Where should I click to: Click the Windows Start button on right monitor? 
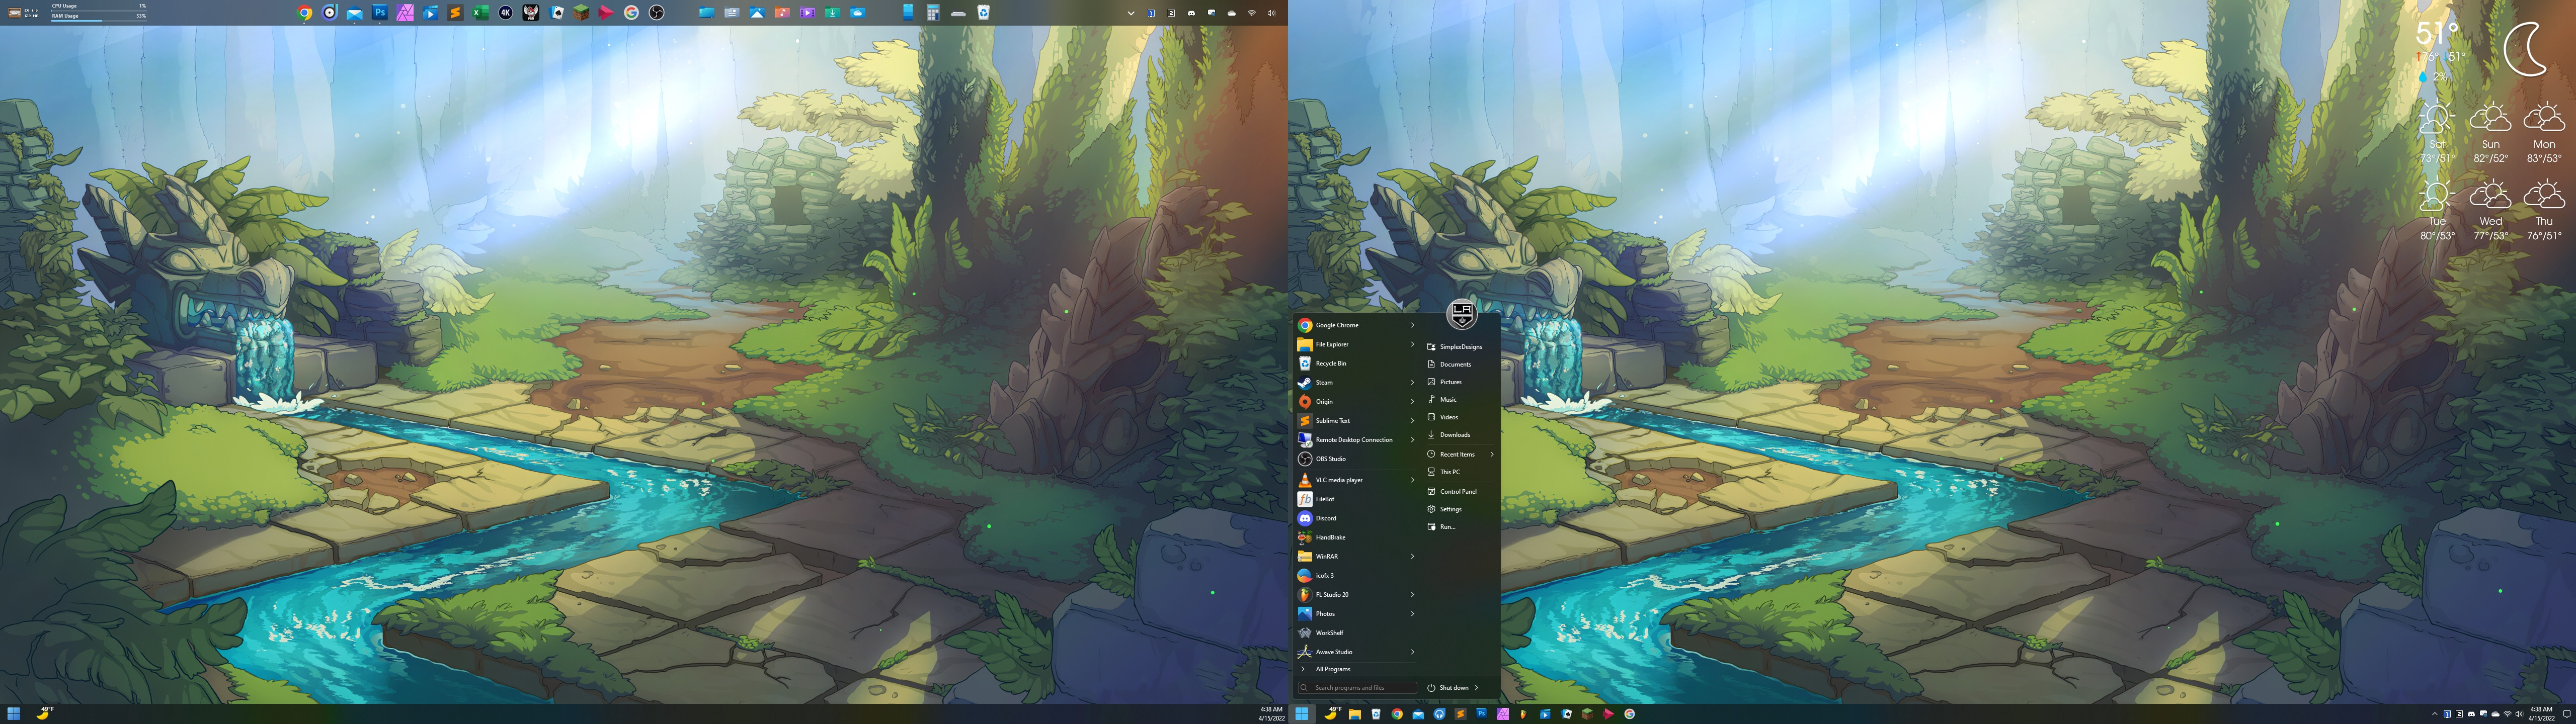point(1302,714)
